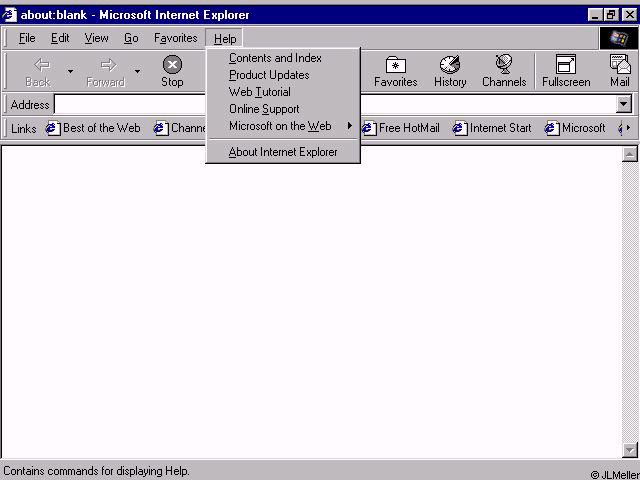Minimize the Internet Explorer window
The height and width of the screenshot is (480, 640).
[x=595, y=16]
